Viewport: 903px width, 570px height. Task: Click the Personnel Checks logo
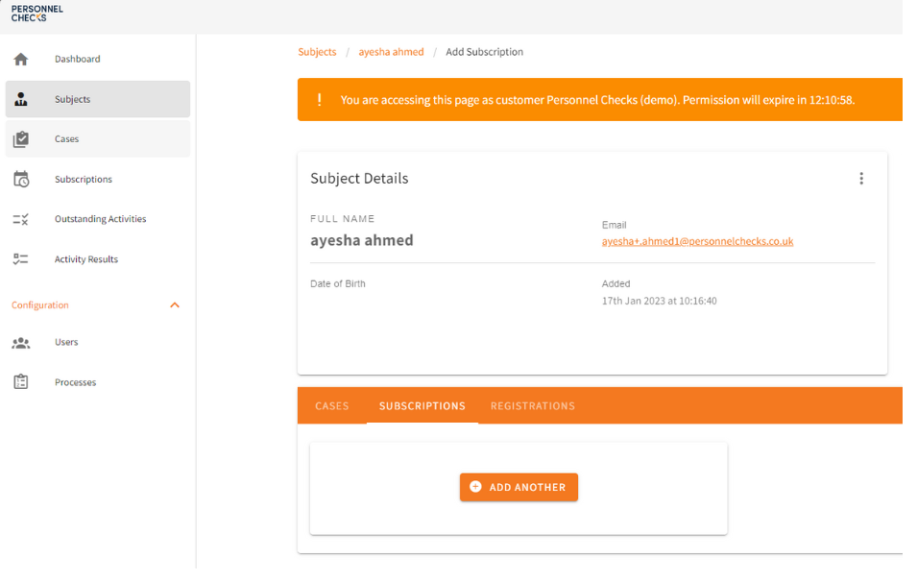click(37, 13)
